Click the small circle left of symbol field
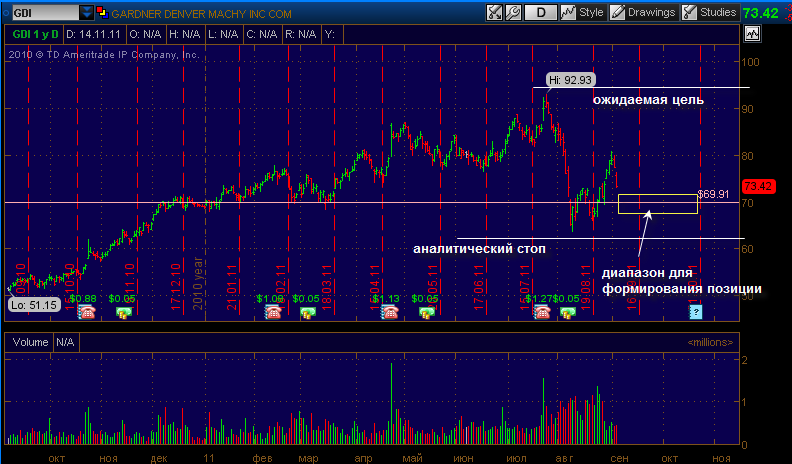Viewport: 792px width, 464px height. 6,13
